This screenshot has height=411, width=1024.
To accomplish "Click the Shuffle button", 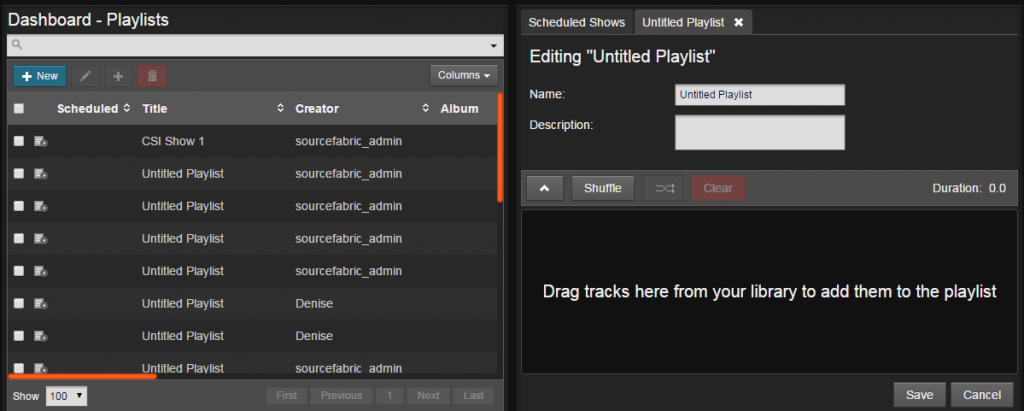I will pos(603,188).
